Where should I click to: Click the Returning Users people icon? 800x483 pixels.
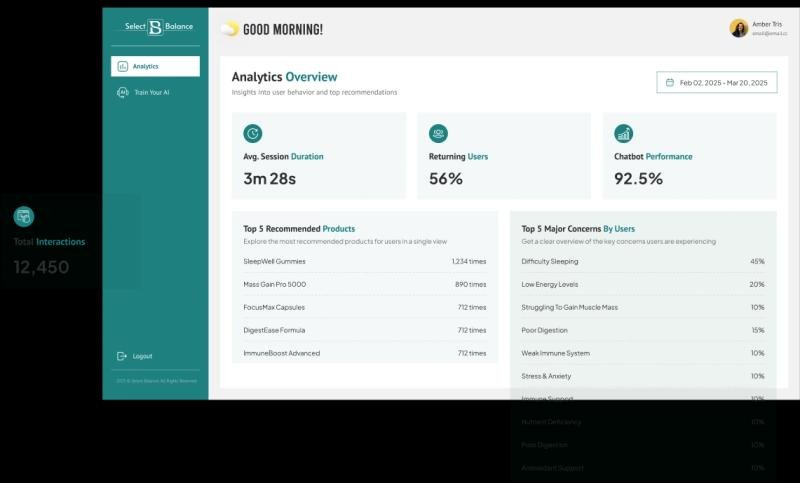[438, 133]
